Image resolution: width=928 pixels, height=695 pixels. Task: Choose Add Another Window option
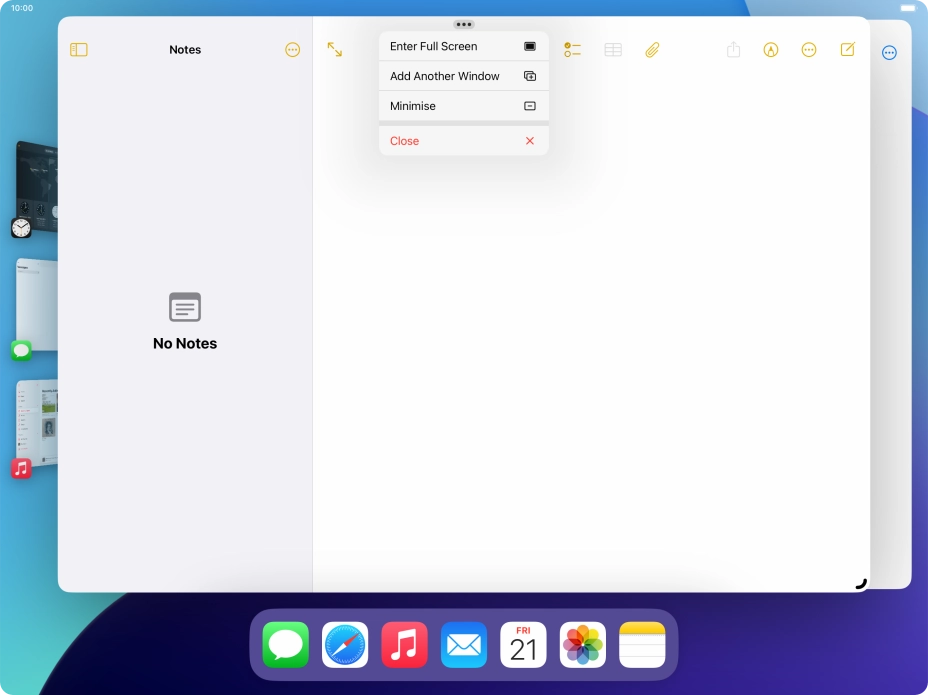(x=463, y=76)
